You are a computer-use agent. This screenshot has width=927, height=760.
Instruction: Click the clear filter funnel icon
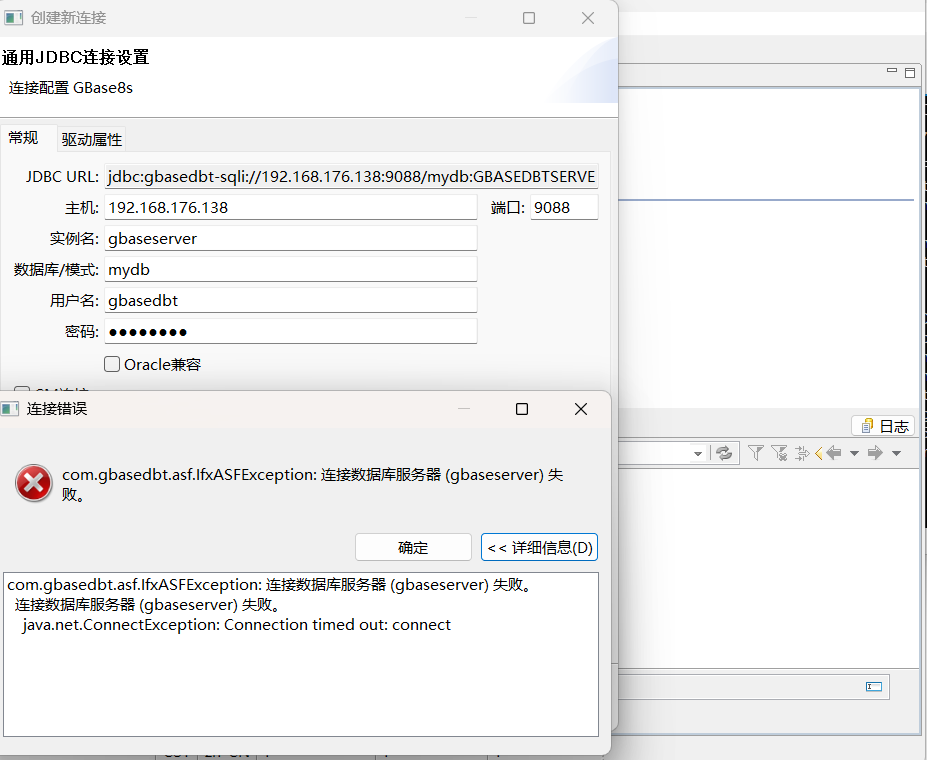tap(779, 453)
